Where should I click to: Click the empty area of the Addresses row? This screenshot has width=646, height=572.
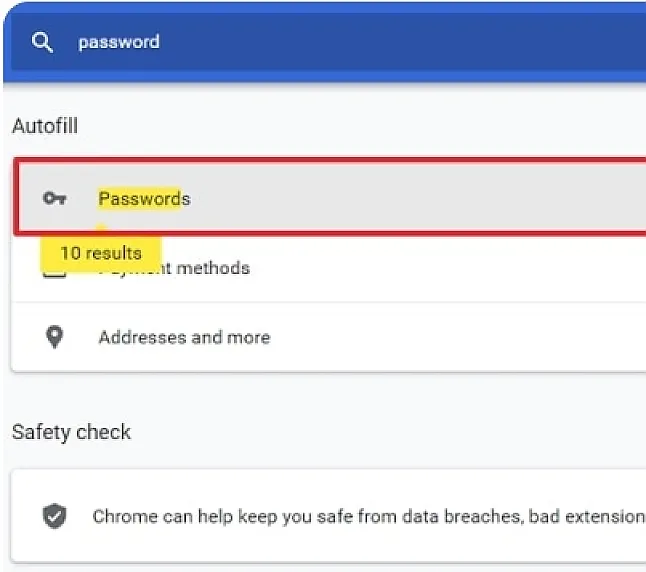pyautogui.click(x=453, y=337)
